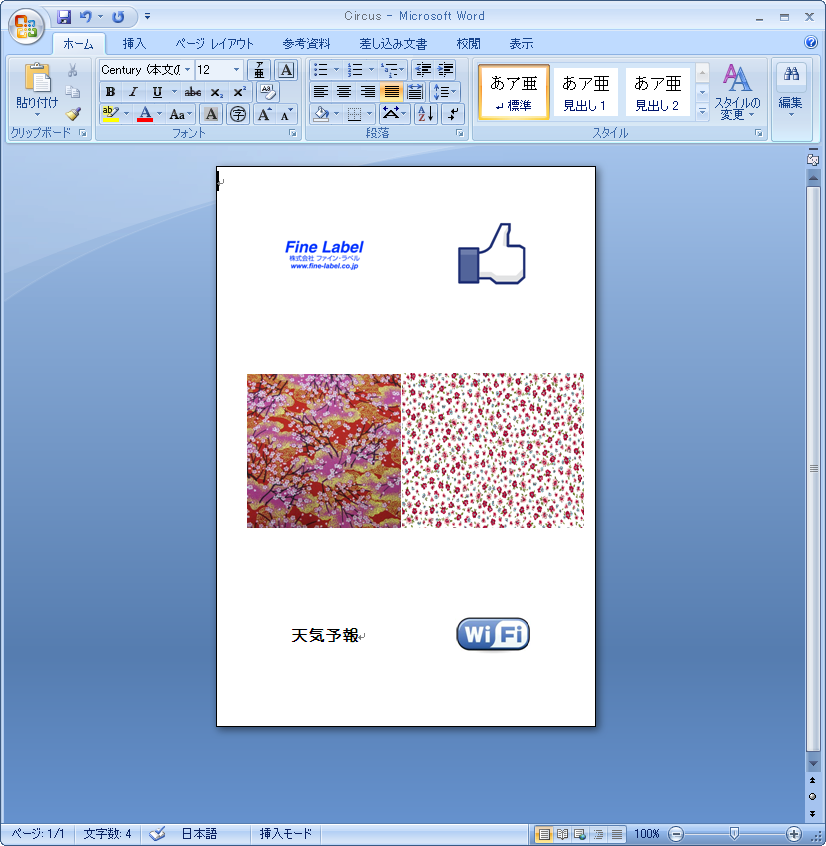Apply the red font color button
826x846 pixels.
(145, 114)
